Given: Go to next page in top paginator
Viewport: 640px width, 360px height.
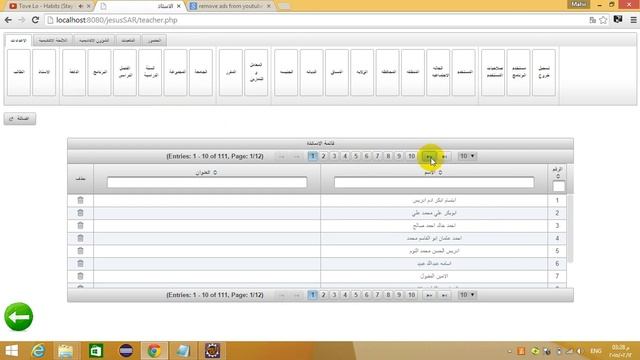Looking at the screenshot, I should (429, 156).
